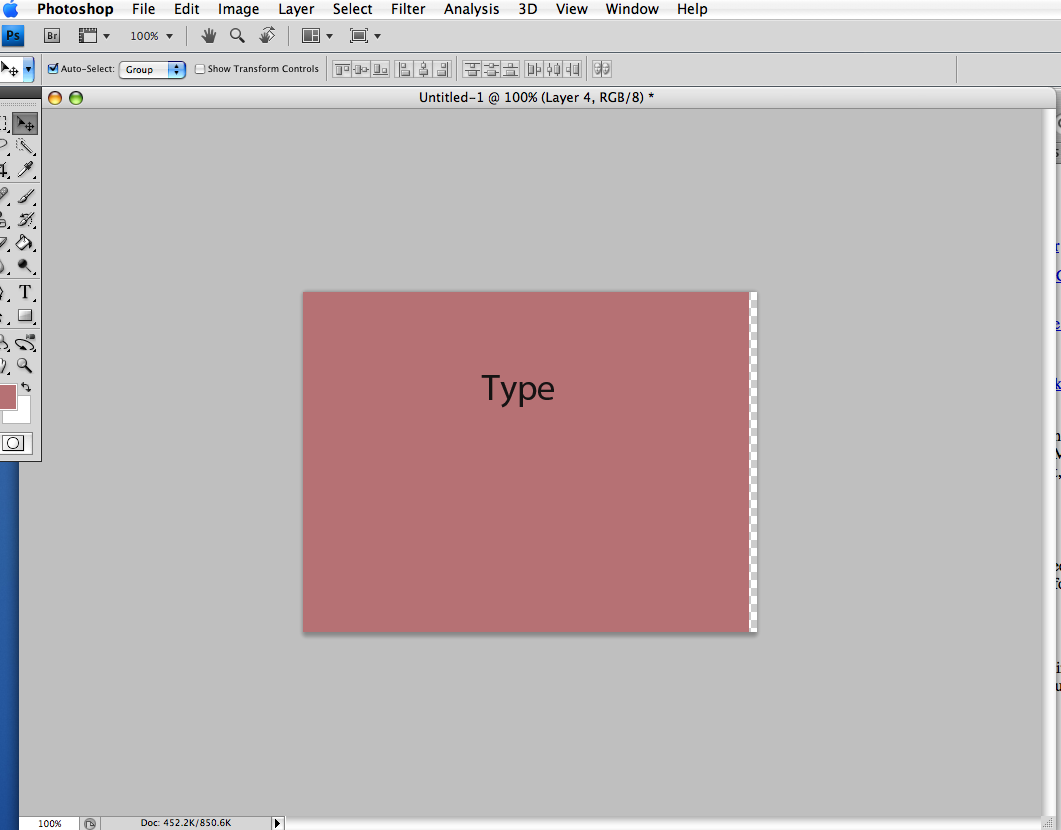Image resolution: width=1061 pixels, height=830 pixels.
Task: Open the Filter menu
Action: [x=408, y=9]
